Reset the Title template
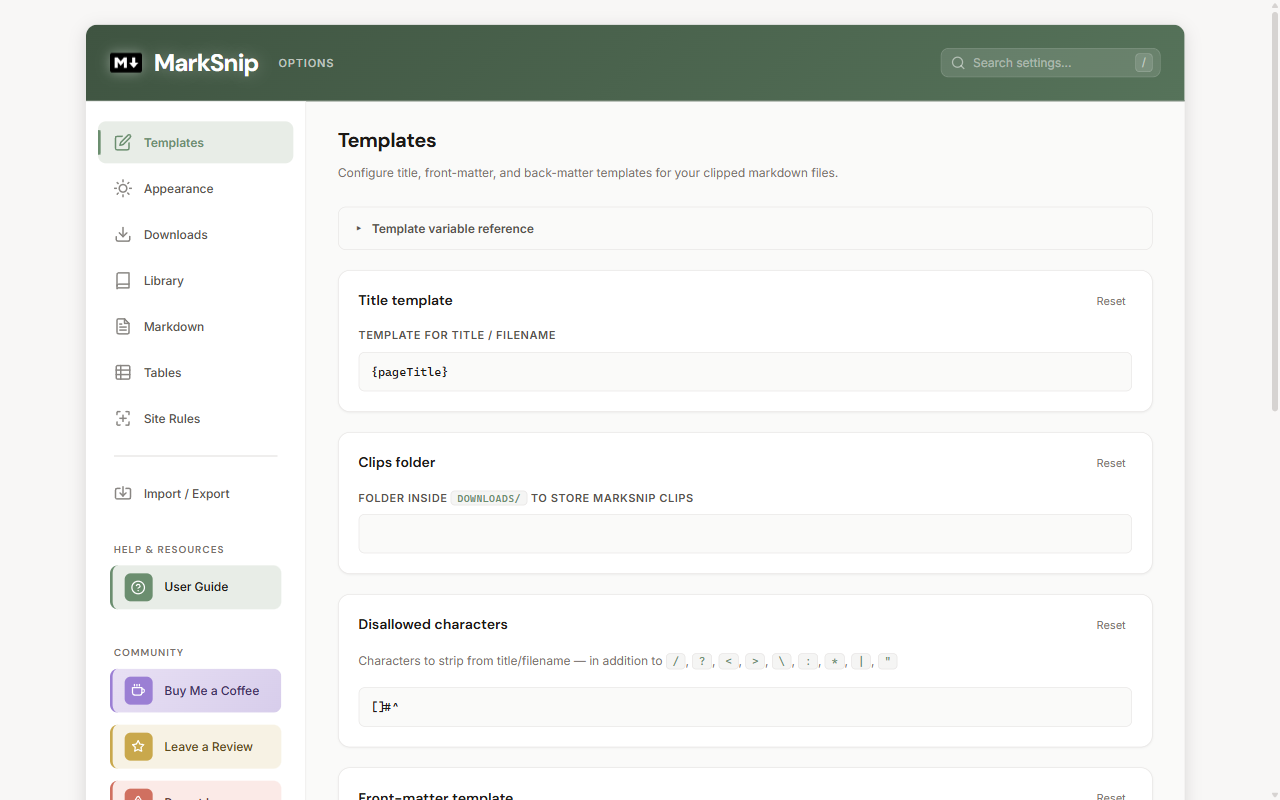 tap(1111, 301)
